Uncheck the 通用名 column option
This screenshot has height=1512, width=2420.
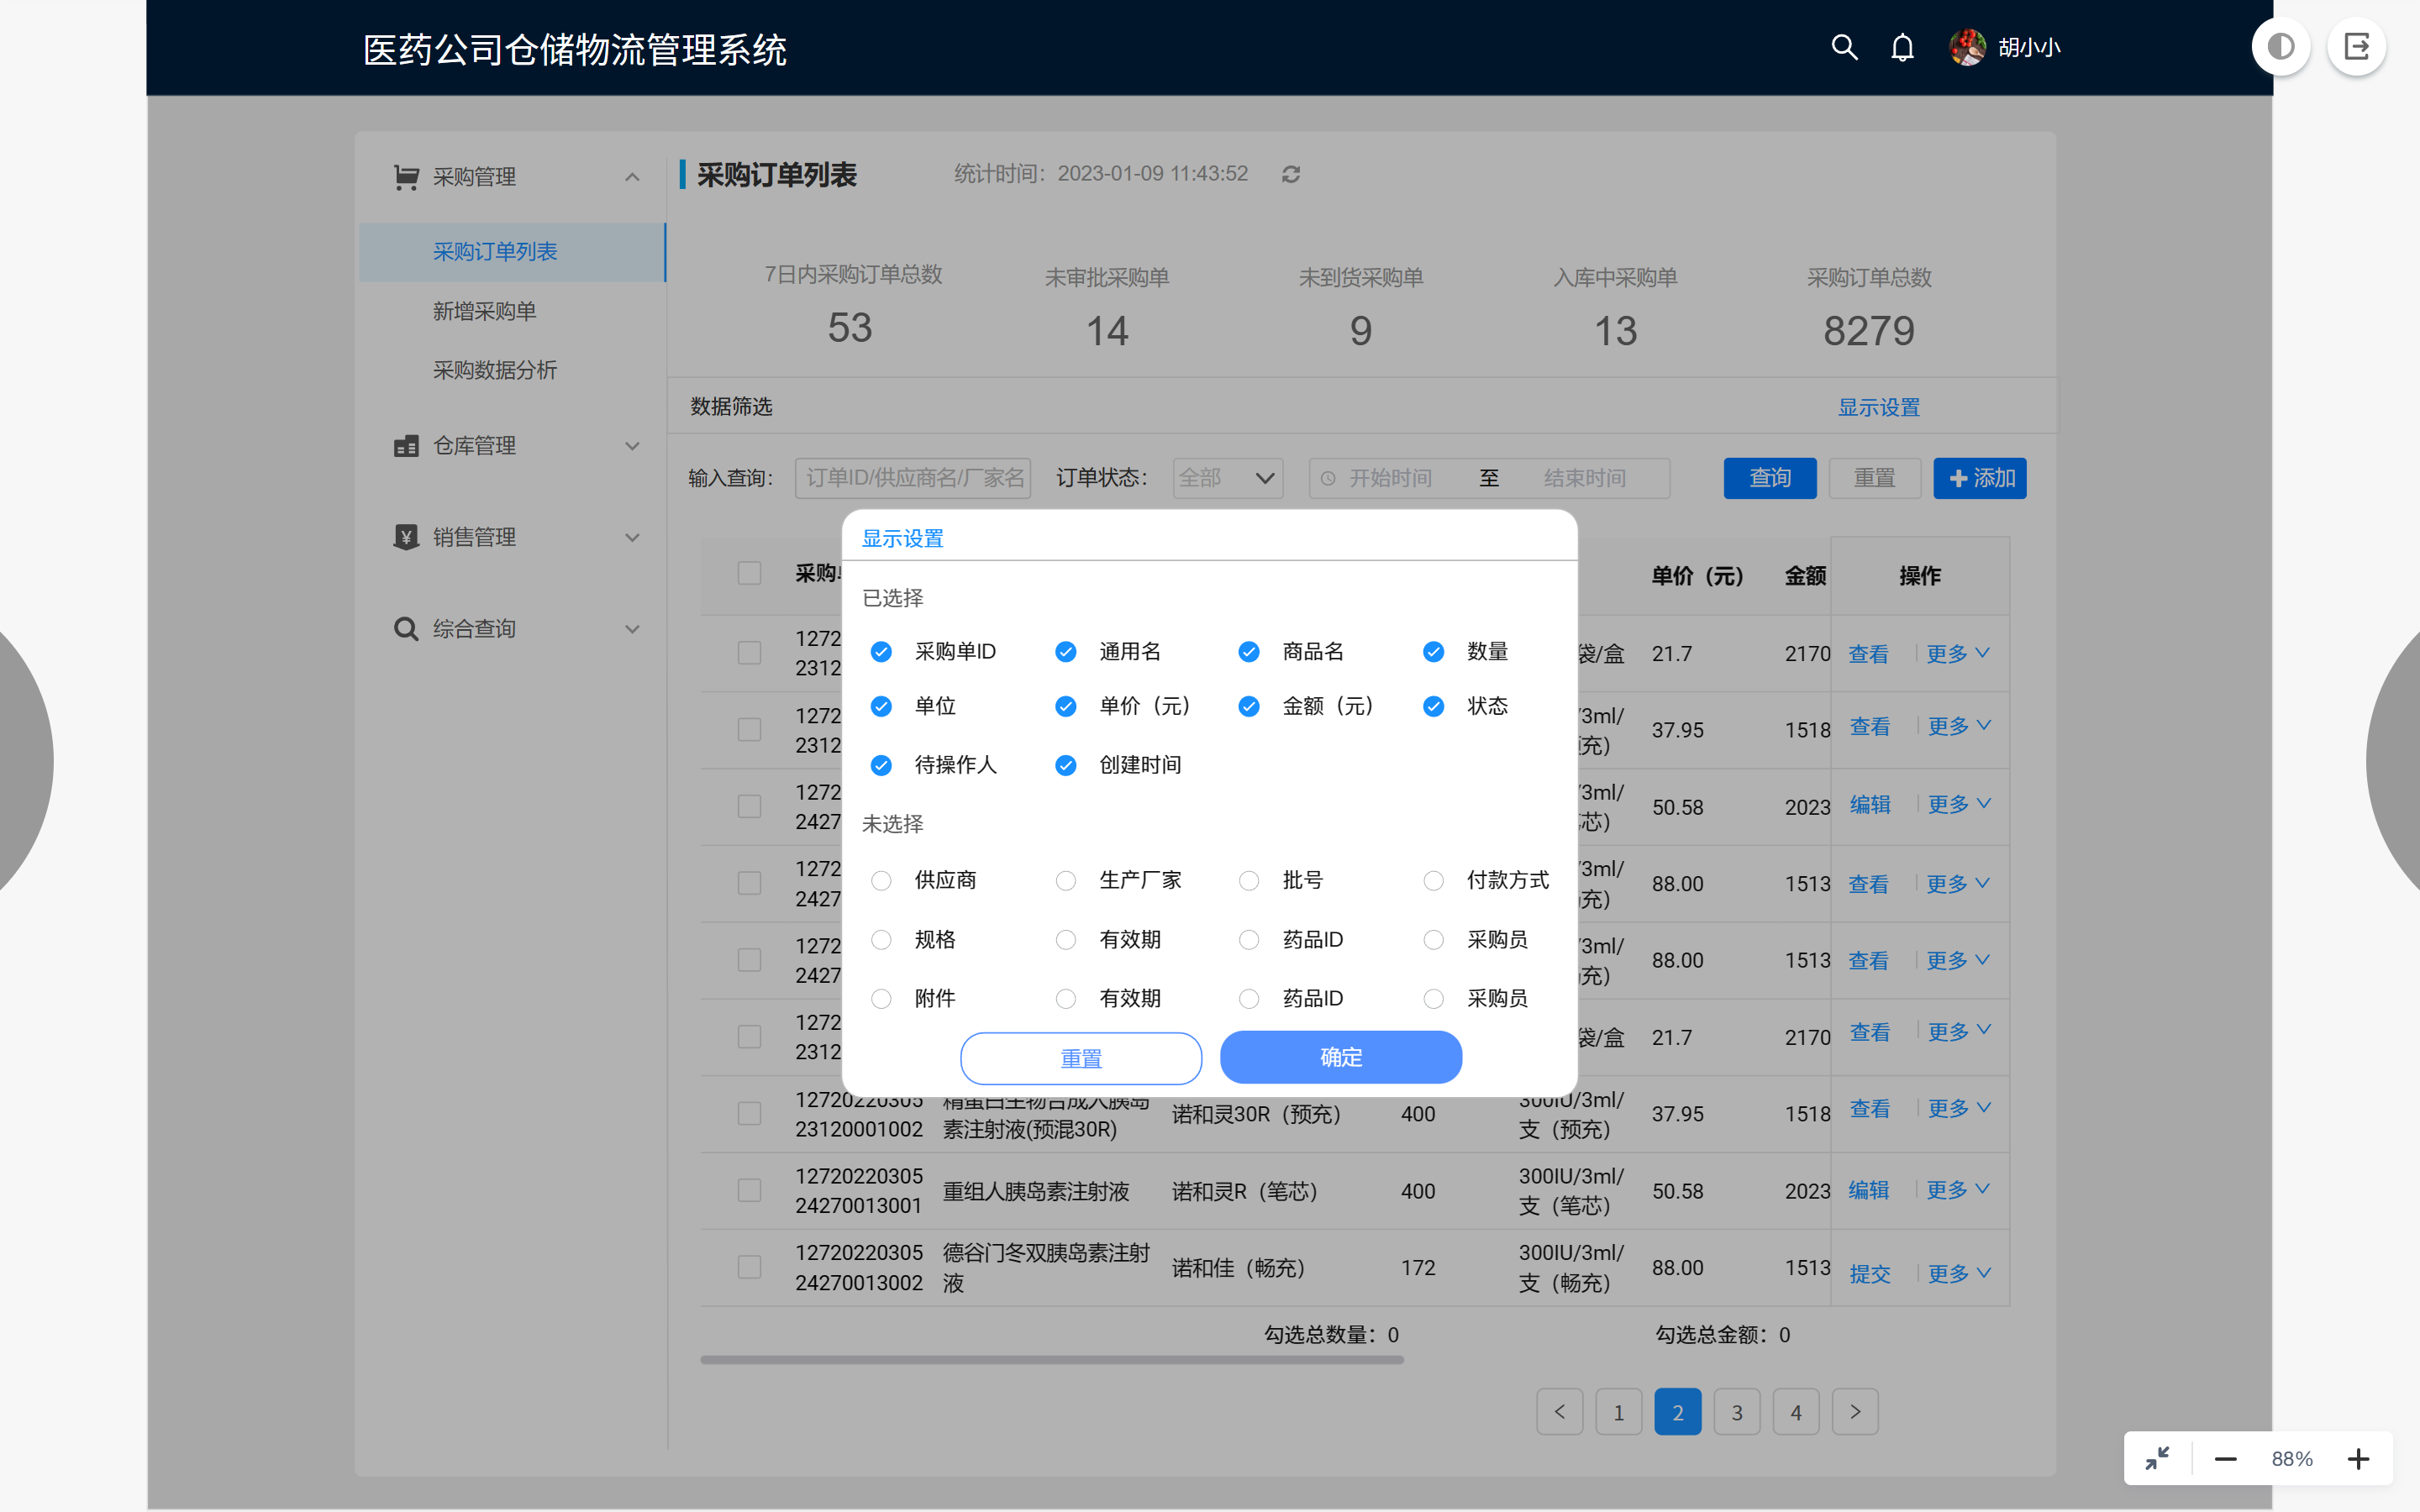[x=1066, y=652]
